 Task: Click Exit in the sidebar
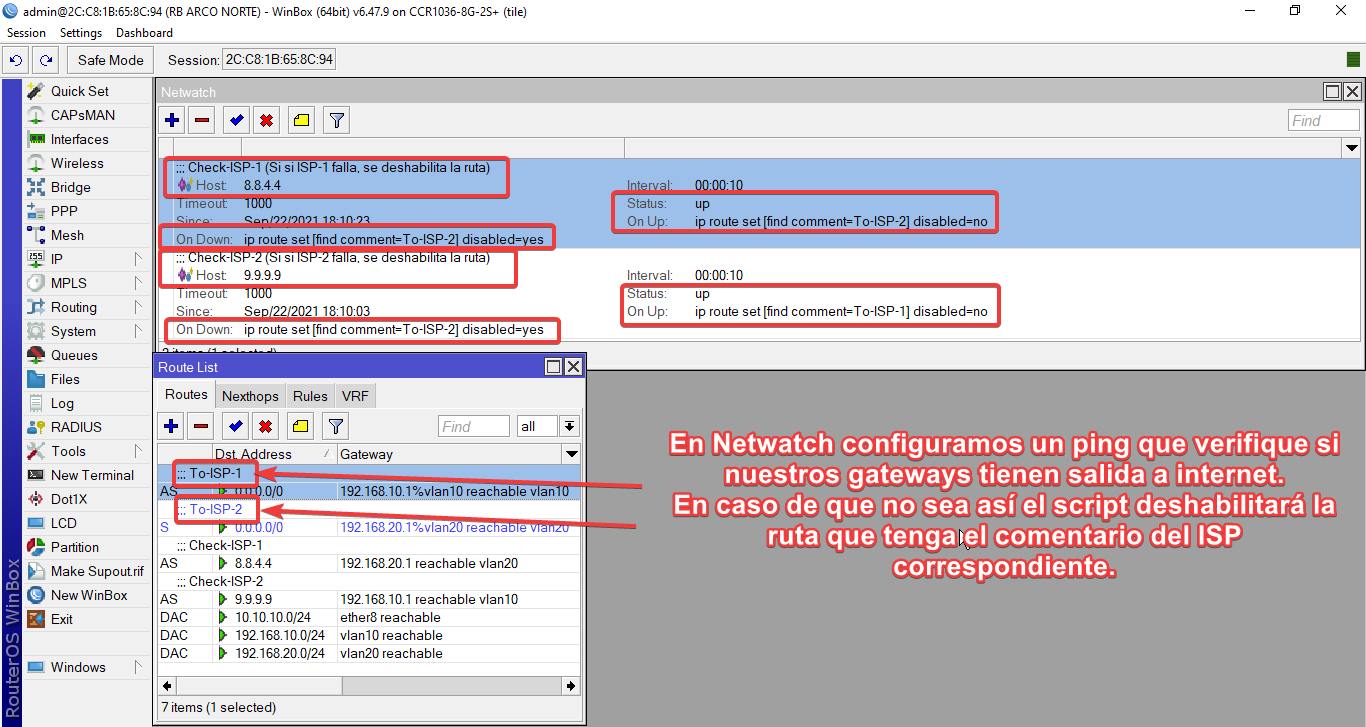[x=61, y=619]
